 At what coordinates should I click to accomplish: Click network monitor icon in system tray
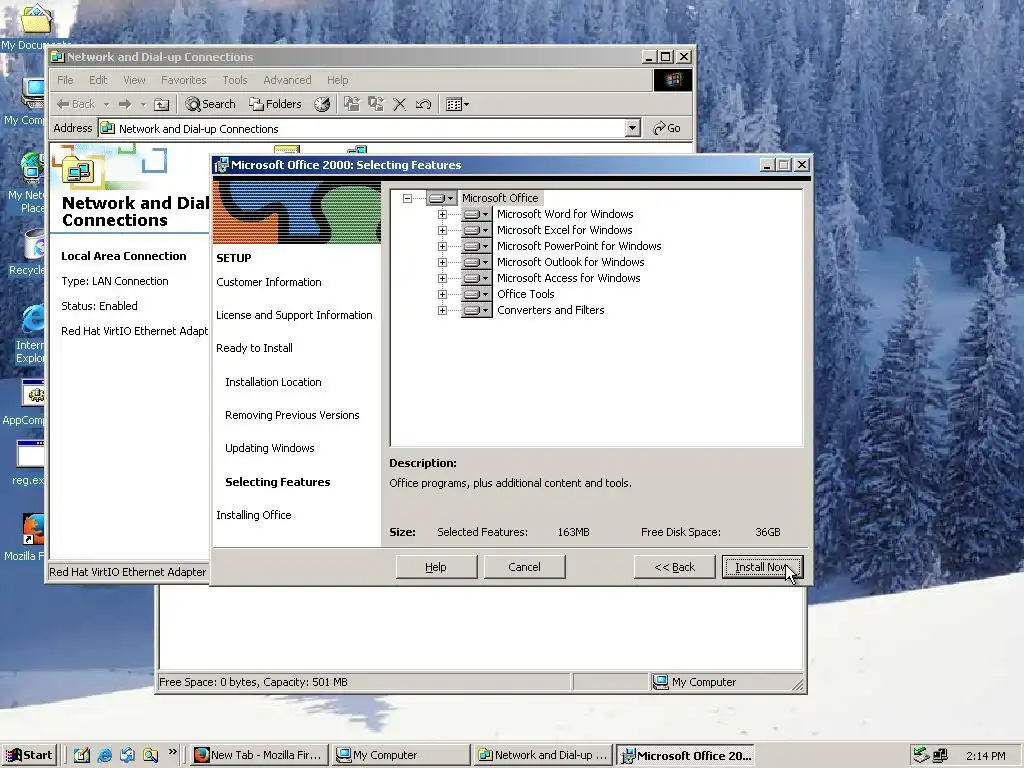tap(940, 755)
